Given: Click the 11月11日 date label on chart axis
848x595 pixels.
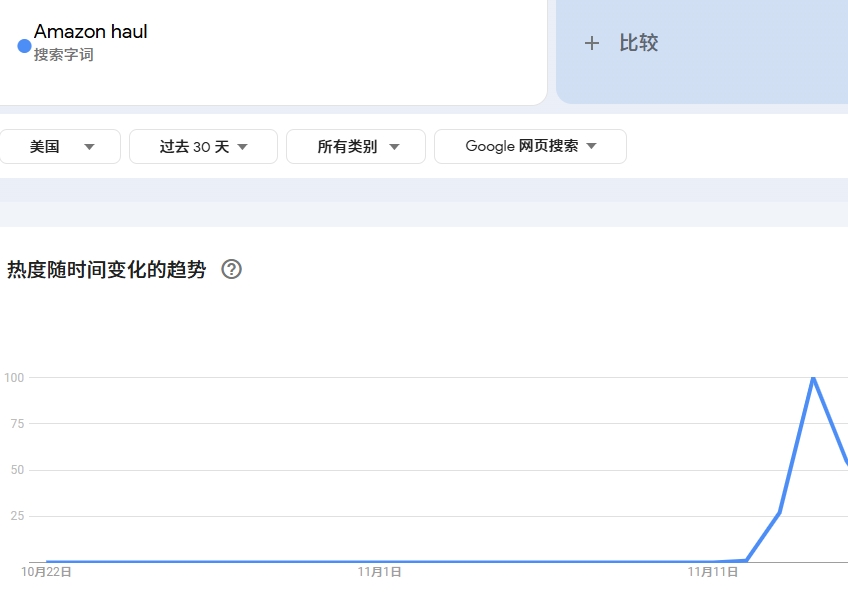Looking at the screenshot, I should coord(712,572).
